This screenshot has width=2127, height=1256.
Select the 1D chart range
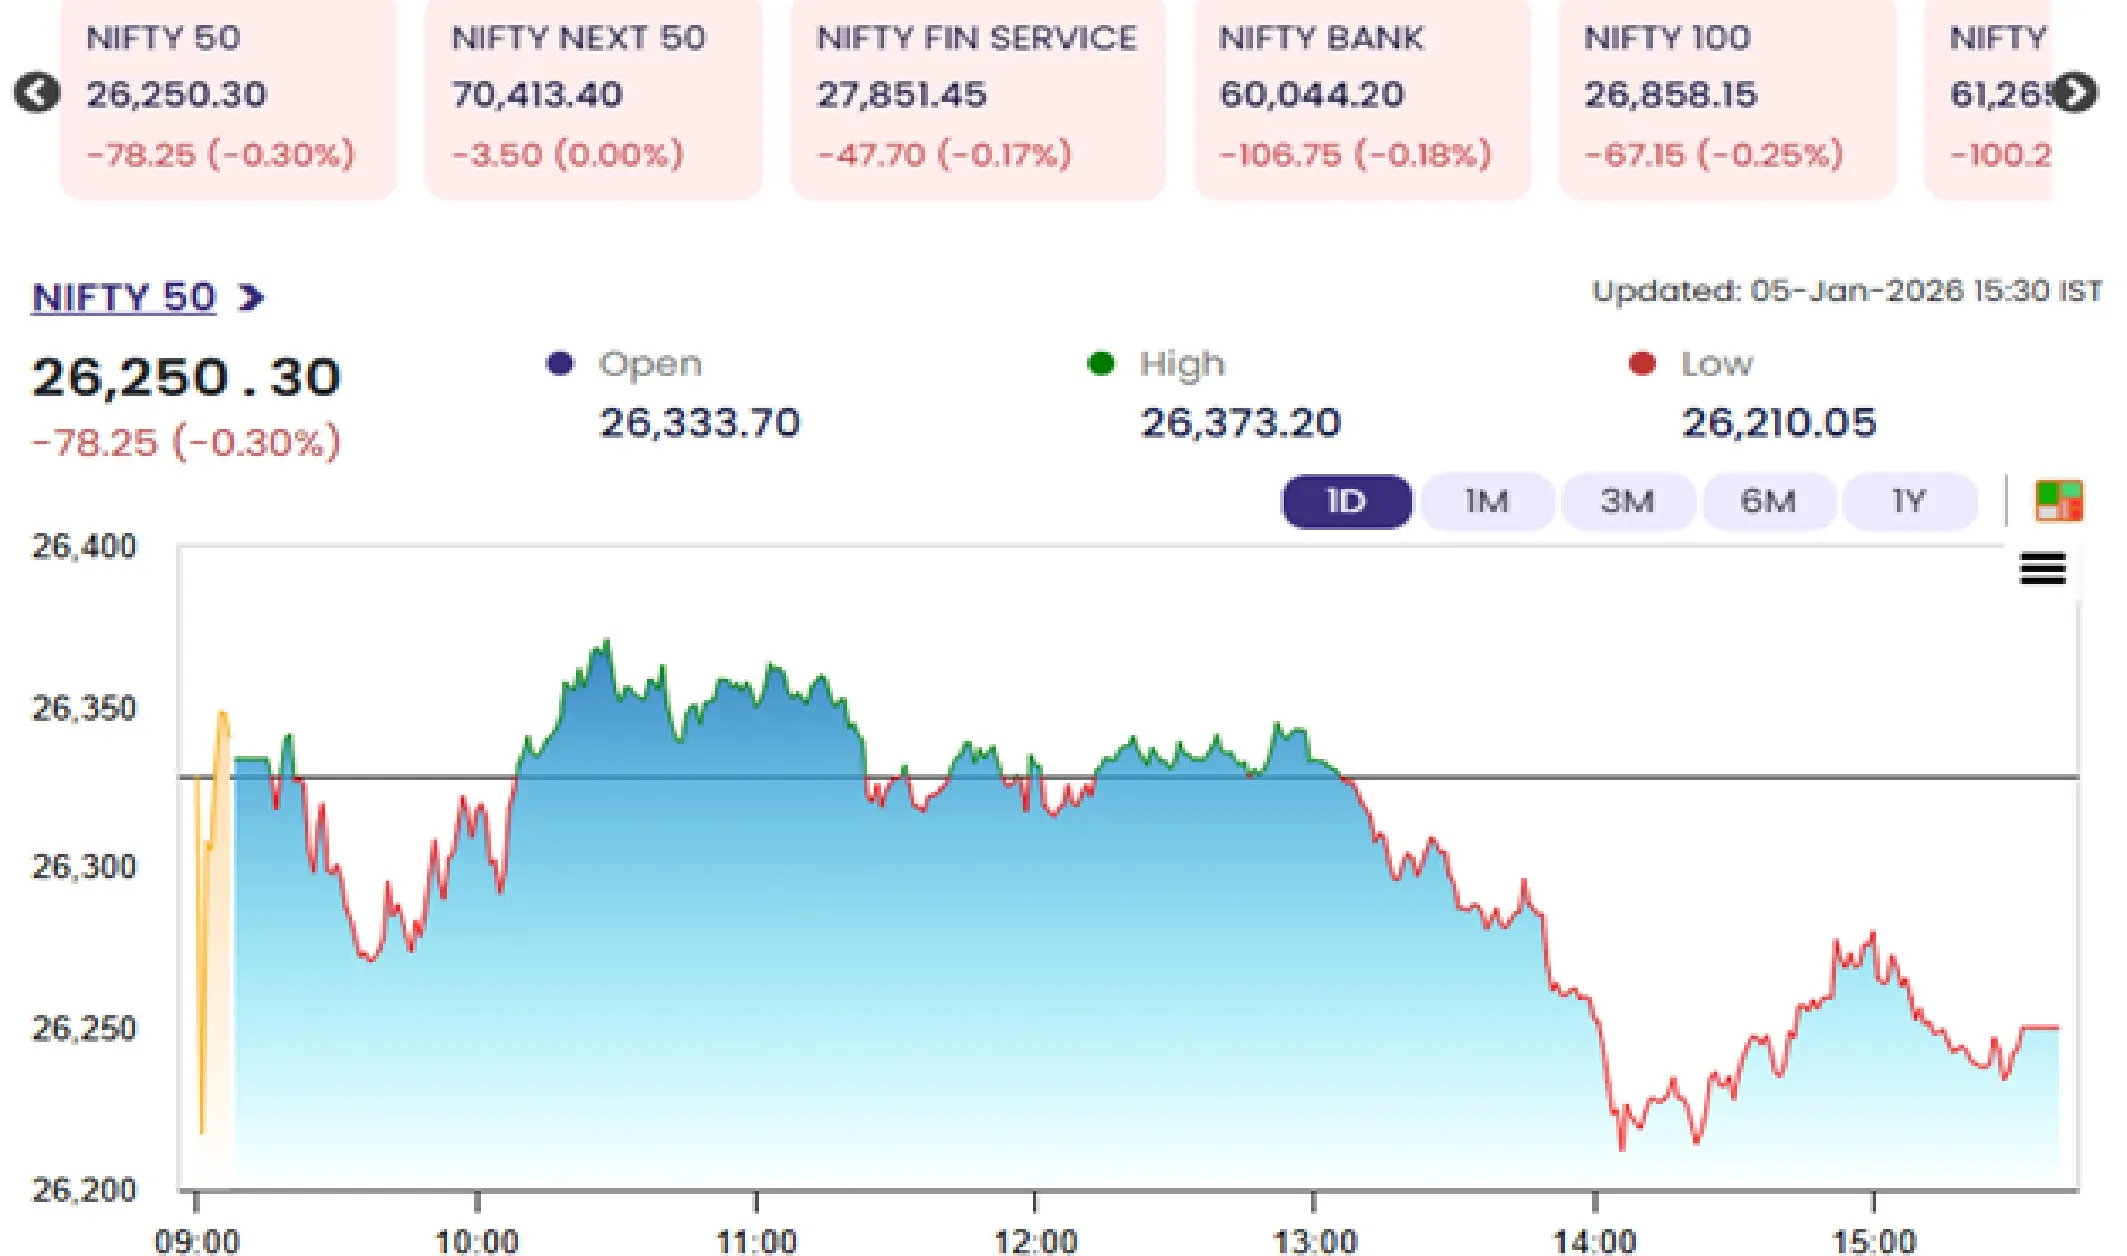[x=1346, y=501]
